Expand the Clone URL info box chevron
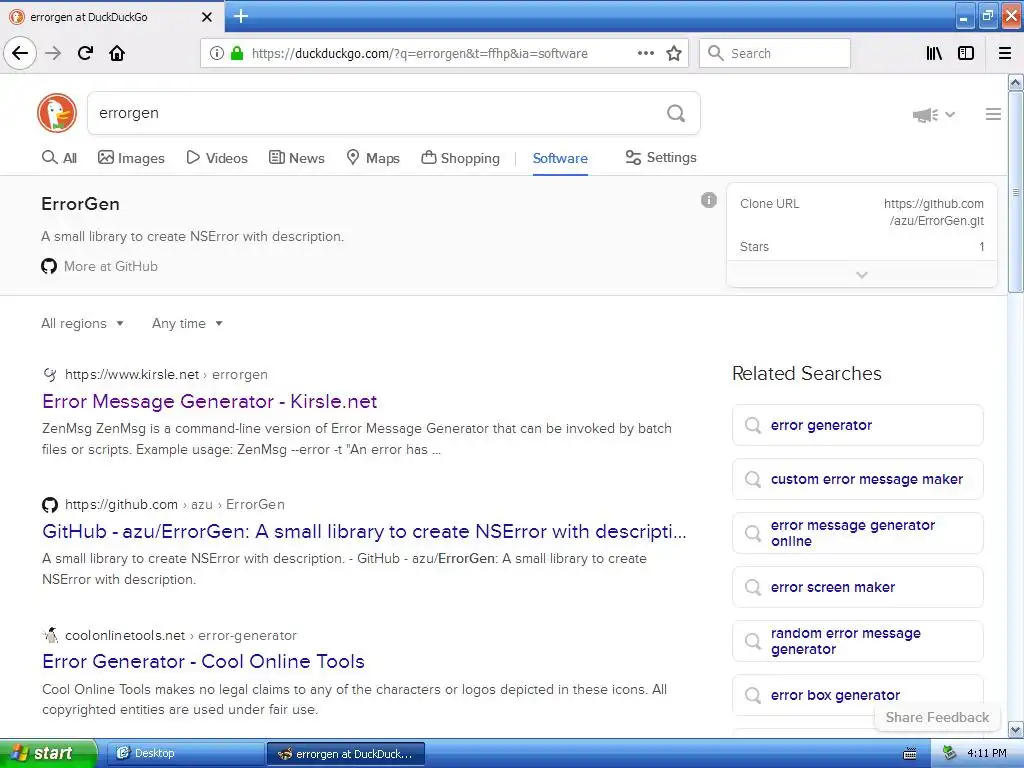Image resolution: width=1024 pixels, height=768 pixels. point(861,274)
